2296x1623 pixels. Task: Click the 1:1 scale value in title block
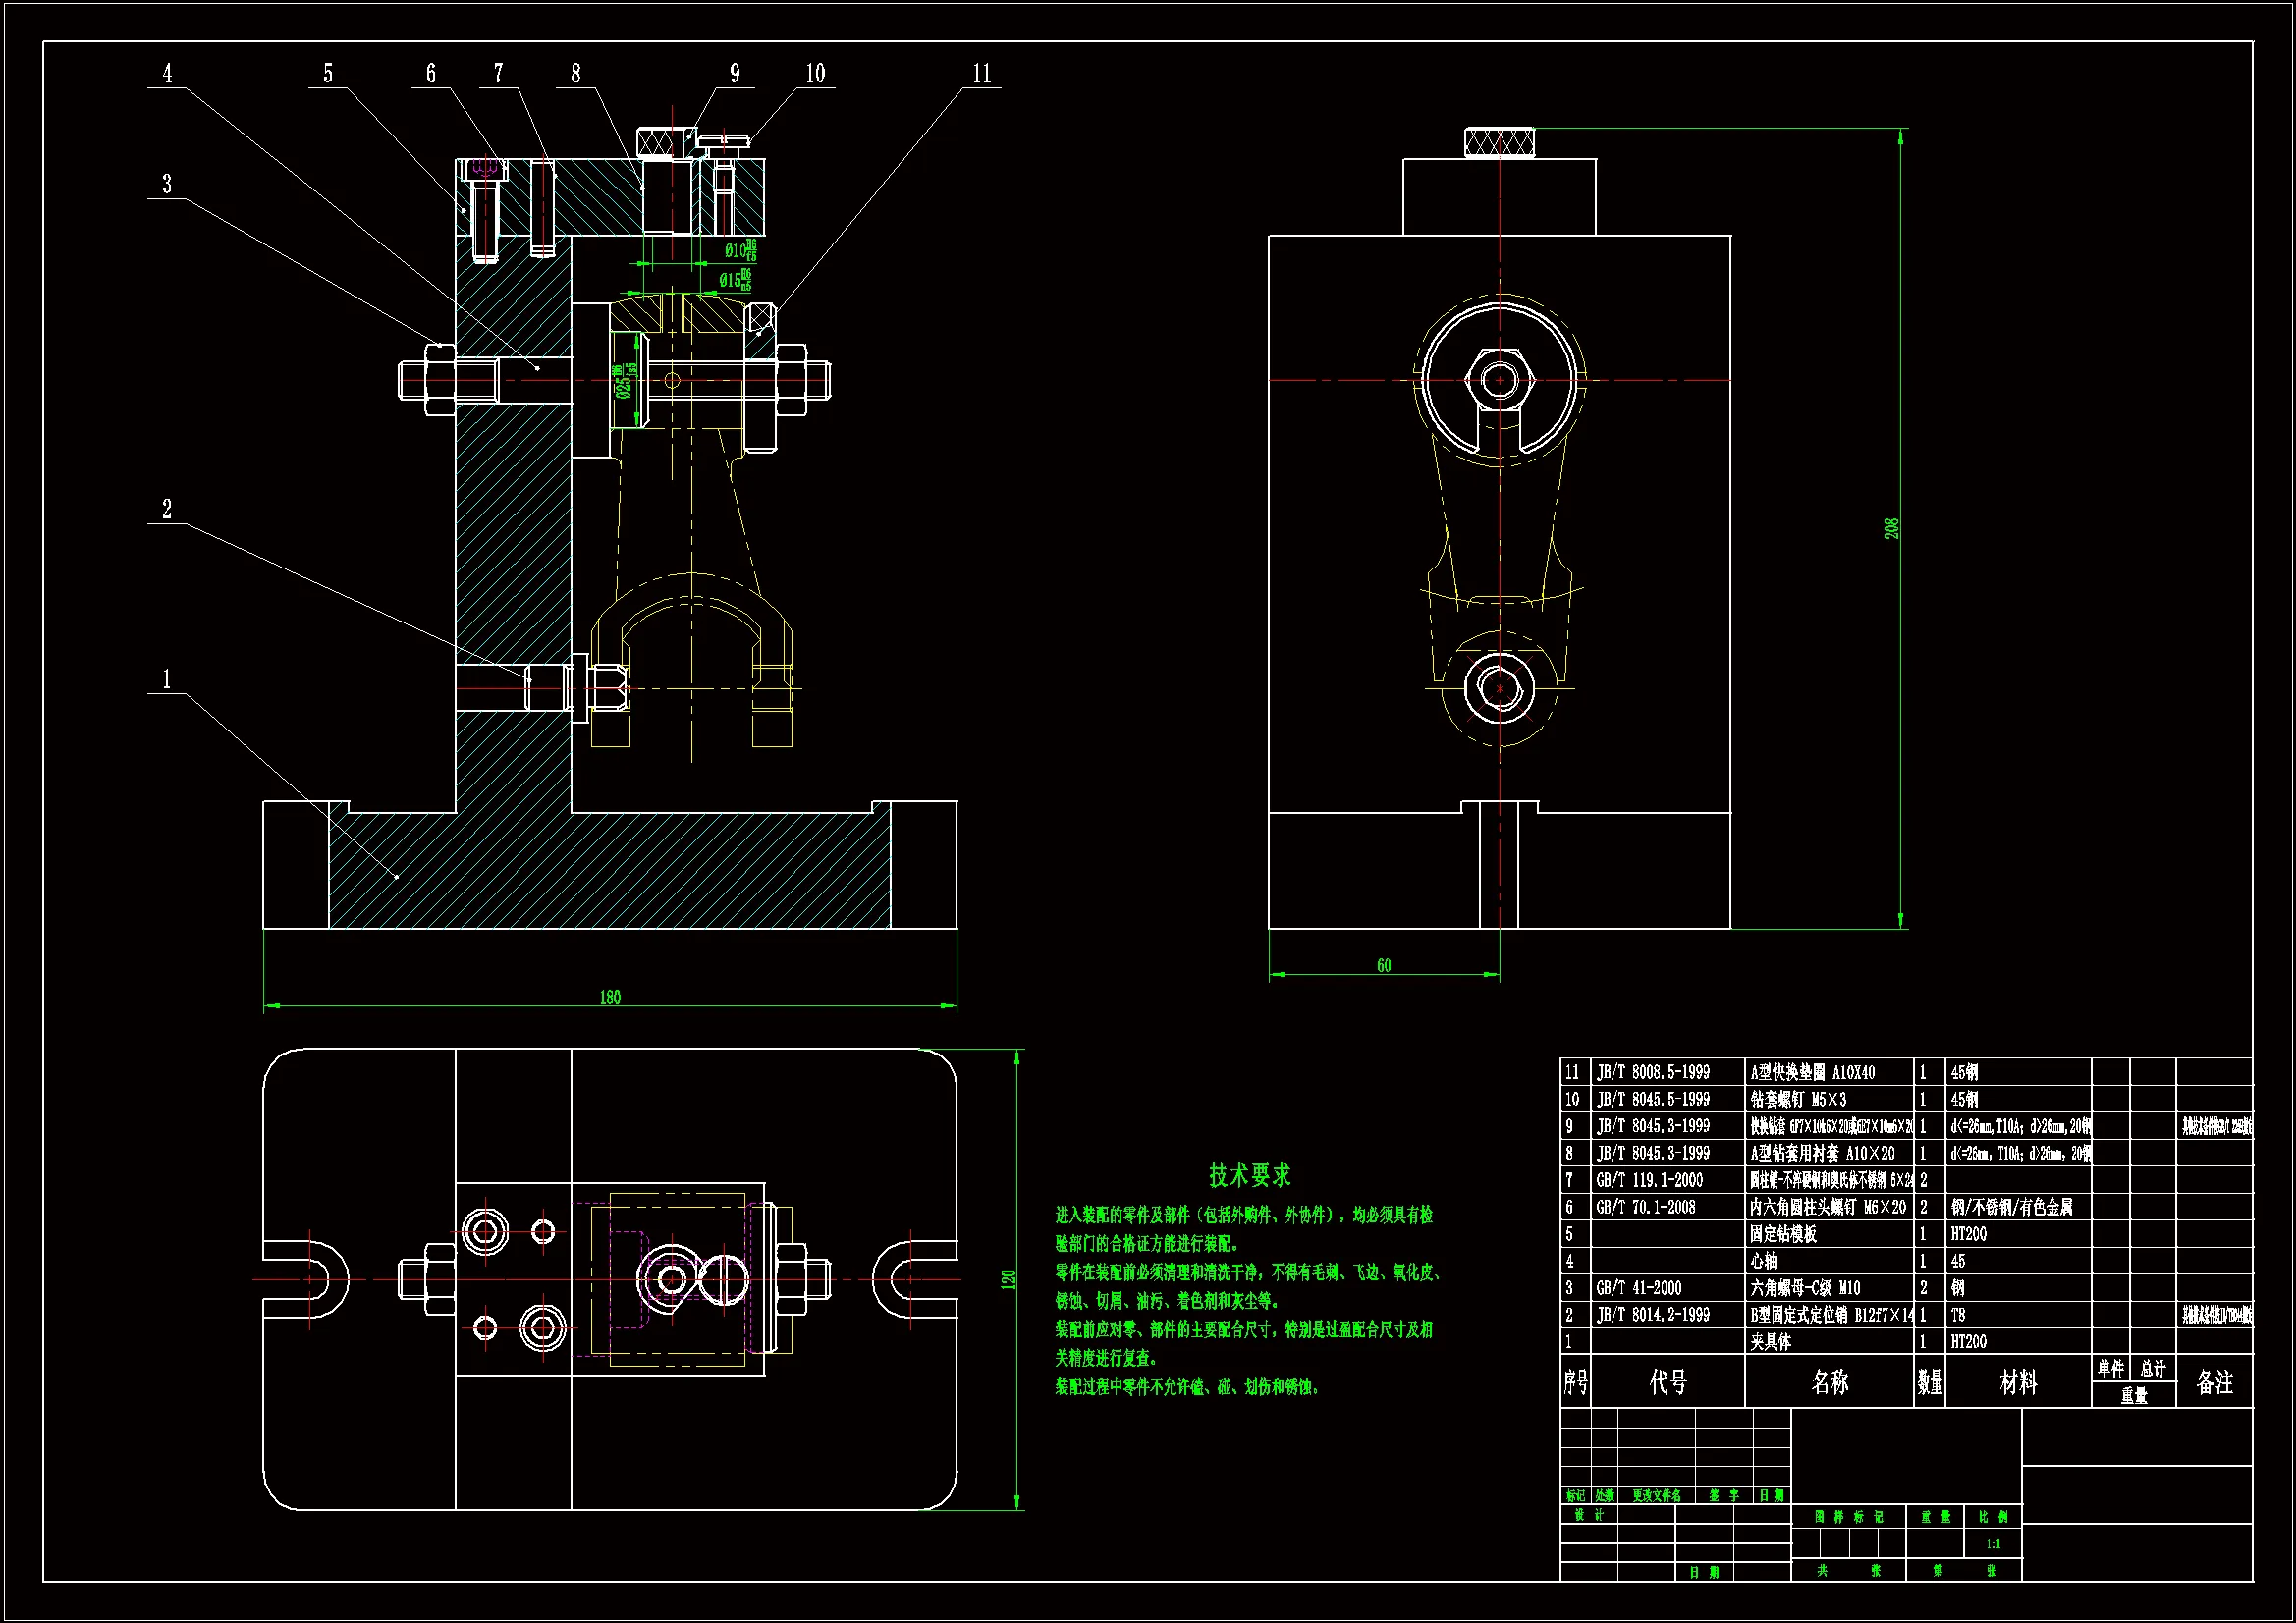coord(1993,1544)
